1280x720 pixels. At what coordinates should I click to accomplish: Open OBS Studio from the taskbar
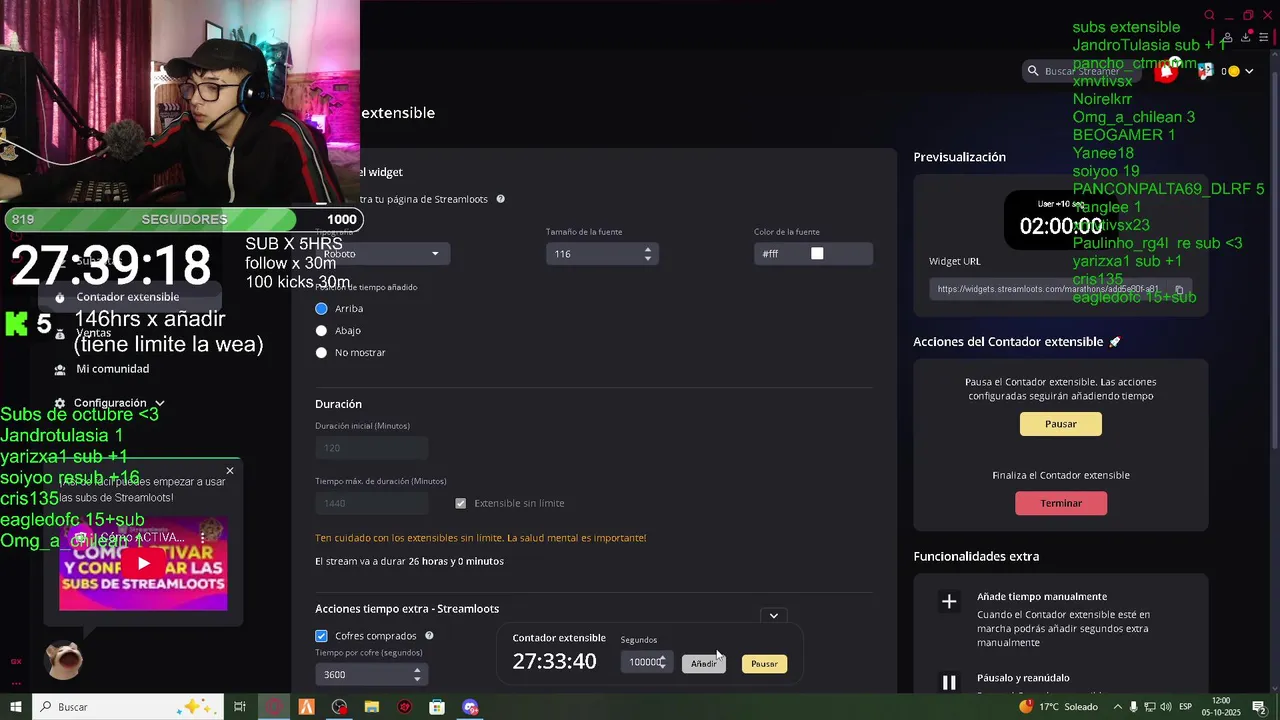coord(340,707)
